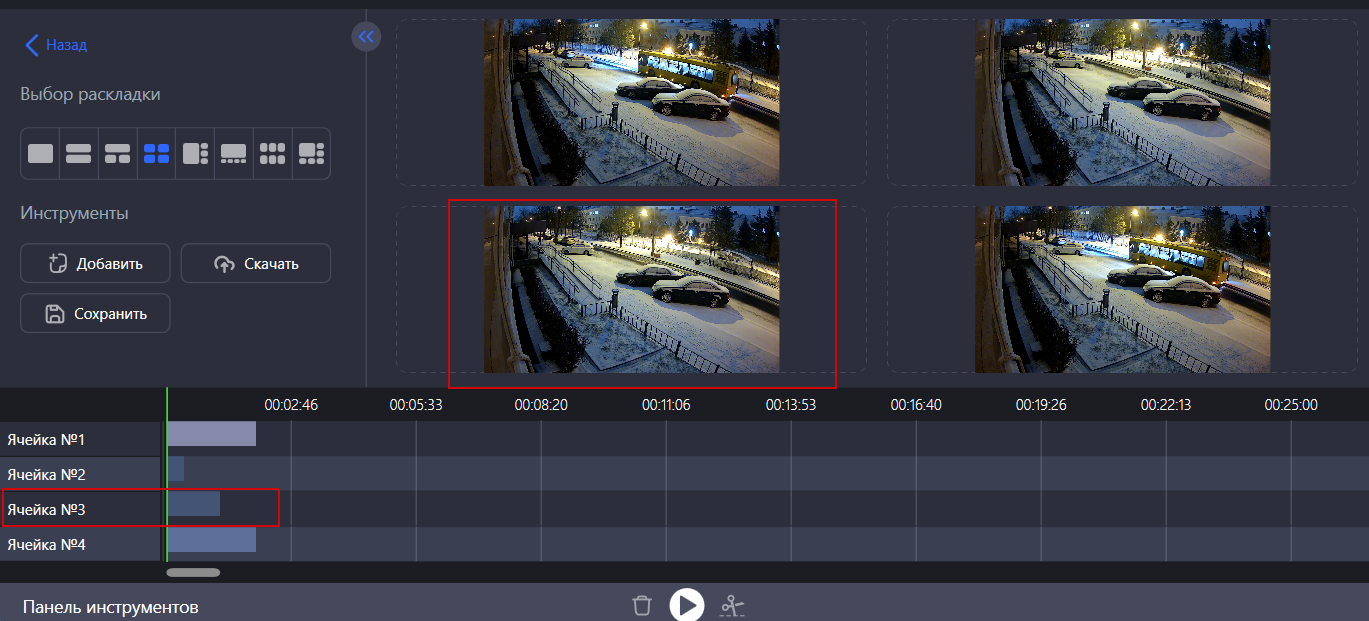Choose the 3x3 grid layout
The image size is (1369, 621).
click(x=271, y=153)
